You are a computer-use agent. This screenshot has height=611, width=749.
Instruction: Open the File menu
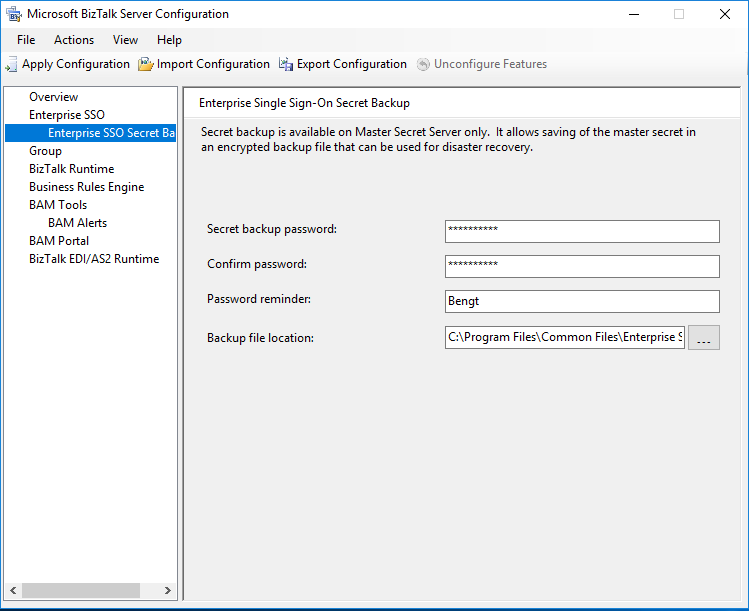pyautogui.click(x=26, y=40)
